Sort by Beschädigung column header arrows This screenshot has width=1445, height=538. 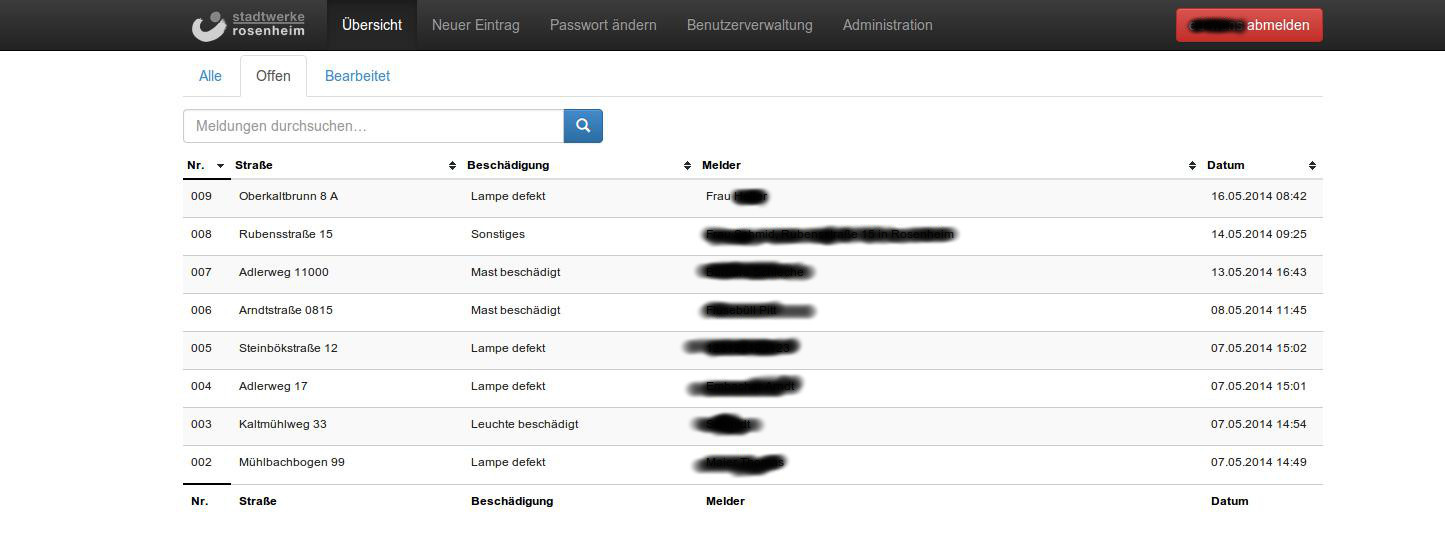[x=687, y=166]
